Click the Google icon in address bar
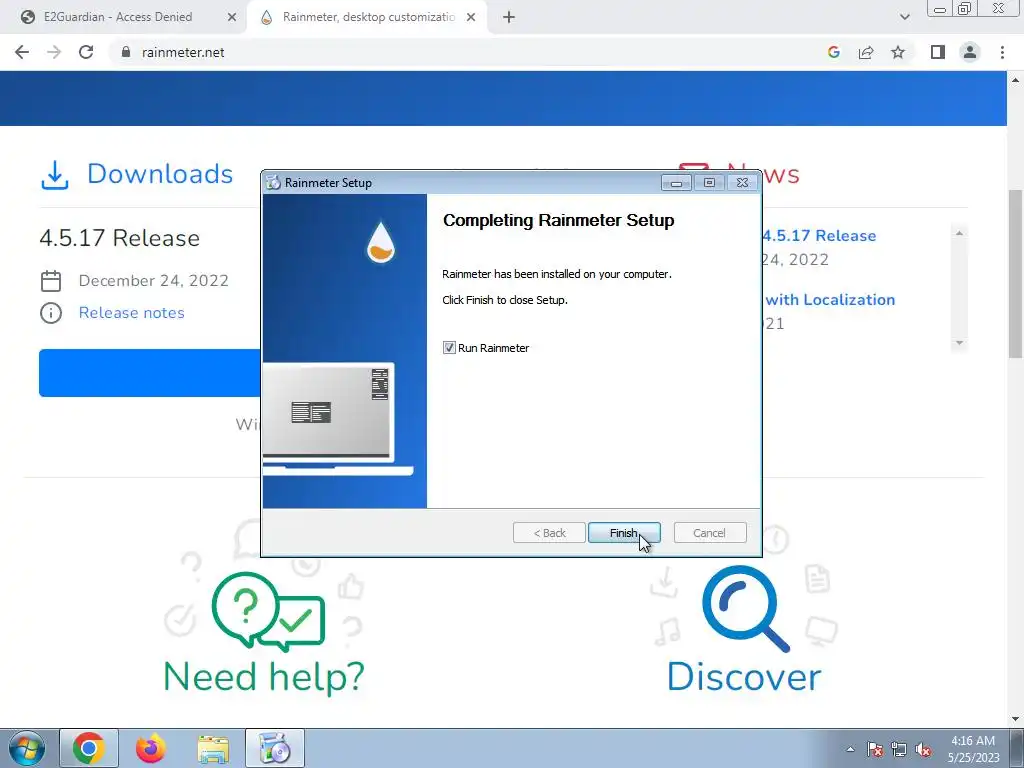The image size is (1024, 768). coord(833,52)
